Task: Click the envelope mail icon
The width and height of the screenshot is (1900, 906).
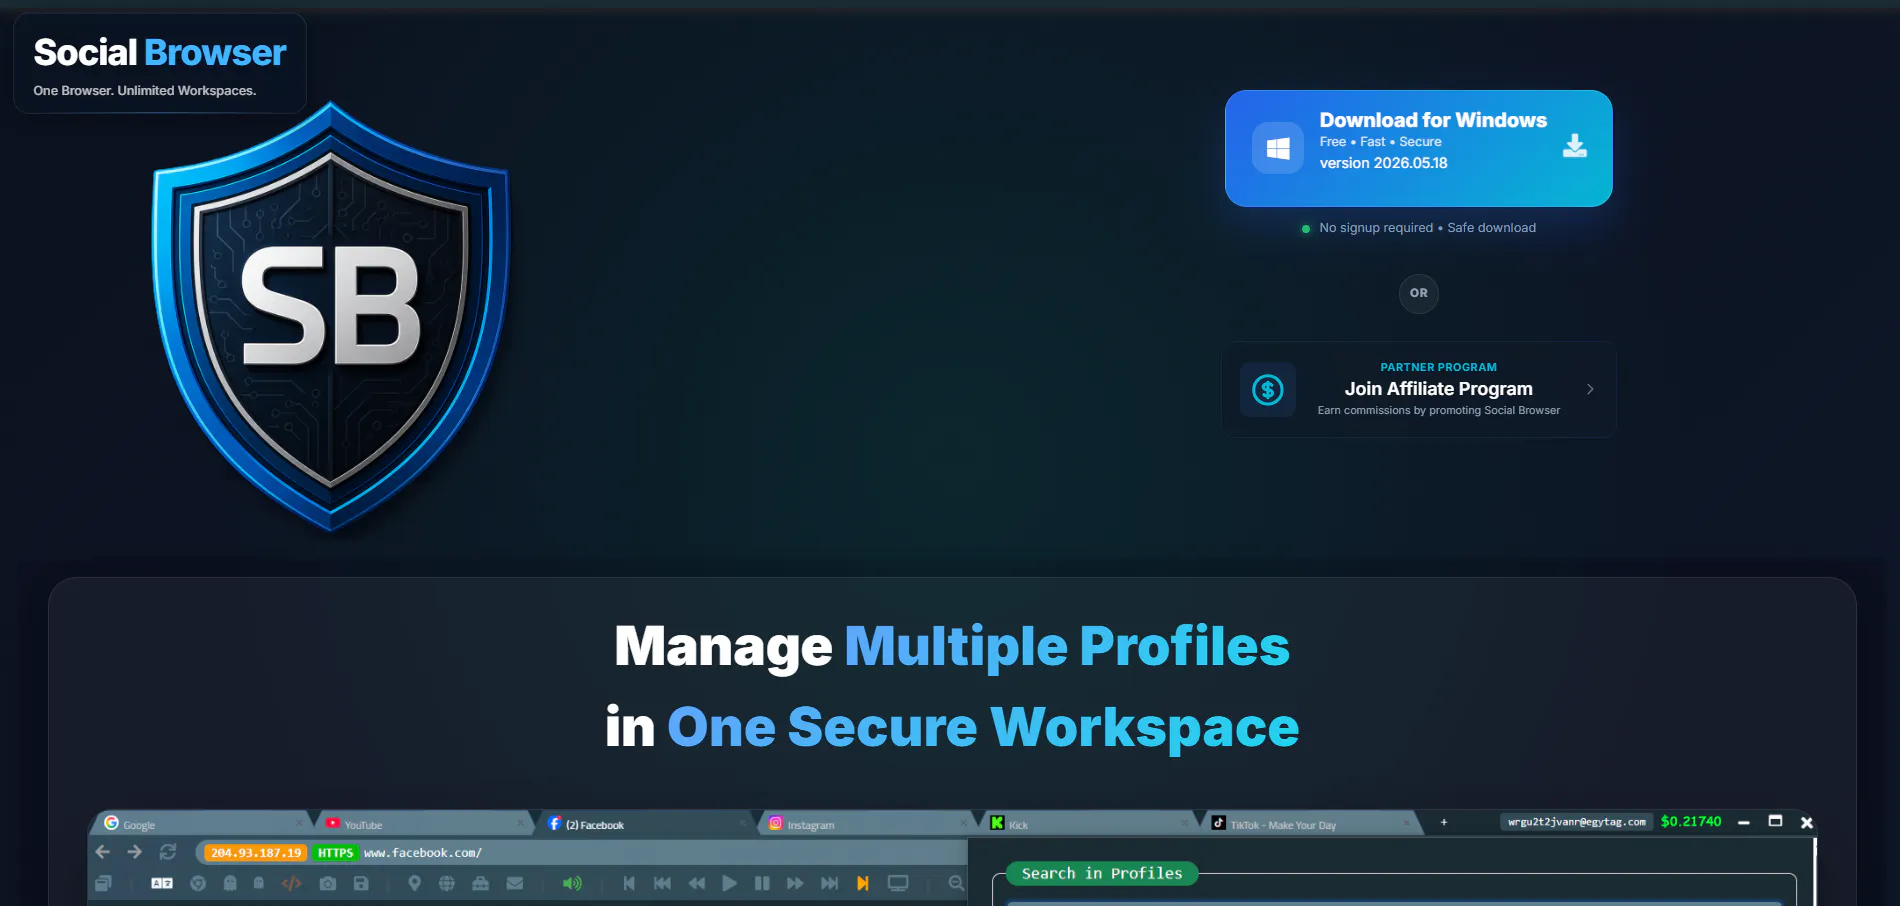Action: point(515,883)
